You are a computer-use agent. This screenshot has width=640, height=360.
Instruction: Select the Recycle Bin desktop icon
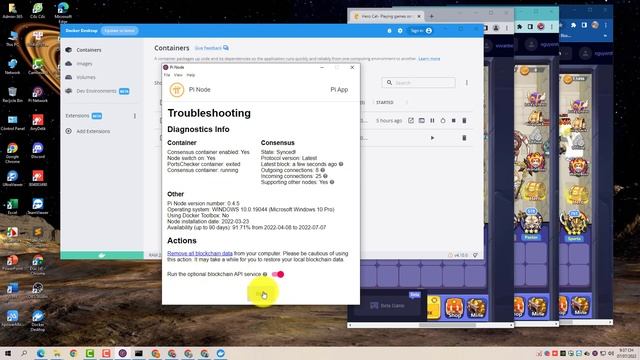12,94
